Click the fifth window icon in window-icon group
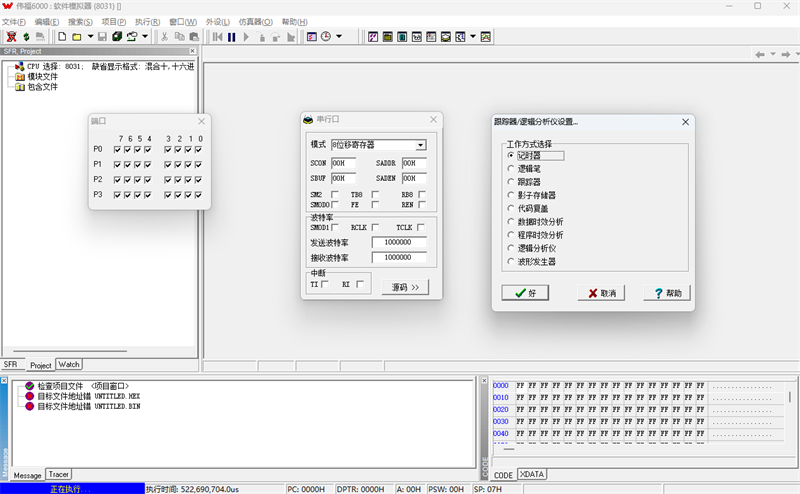This screenshot has width=800, height=494. click(x=431, y=37)
